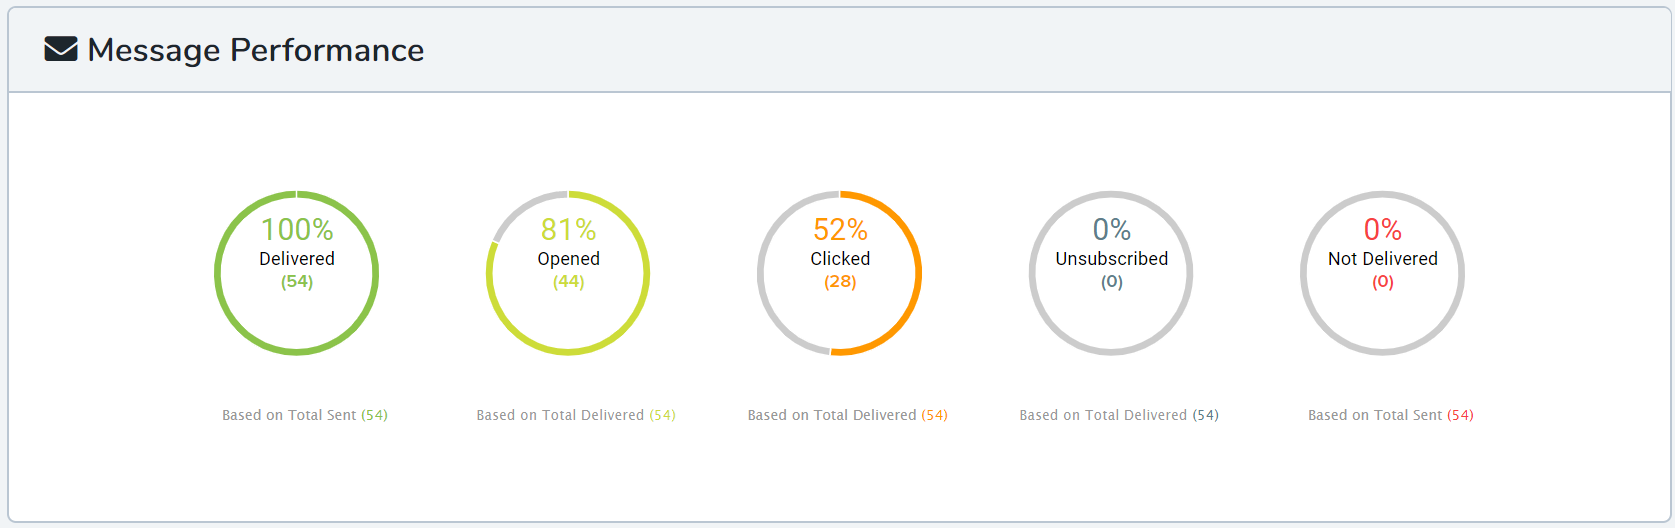Click the grey Unsubscribed ring

tap(1111, 273)
